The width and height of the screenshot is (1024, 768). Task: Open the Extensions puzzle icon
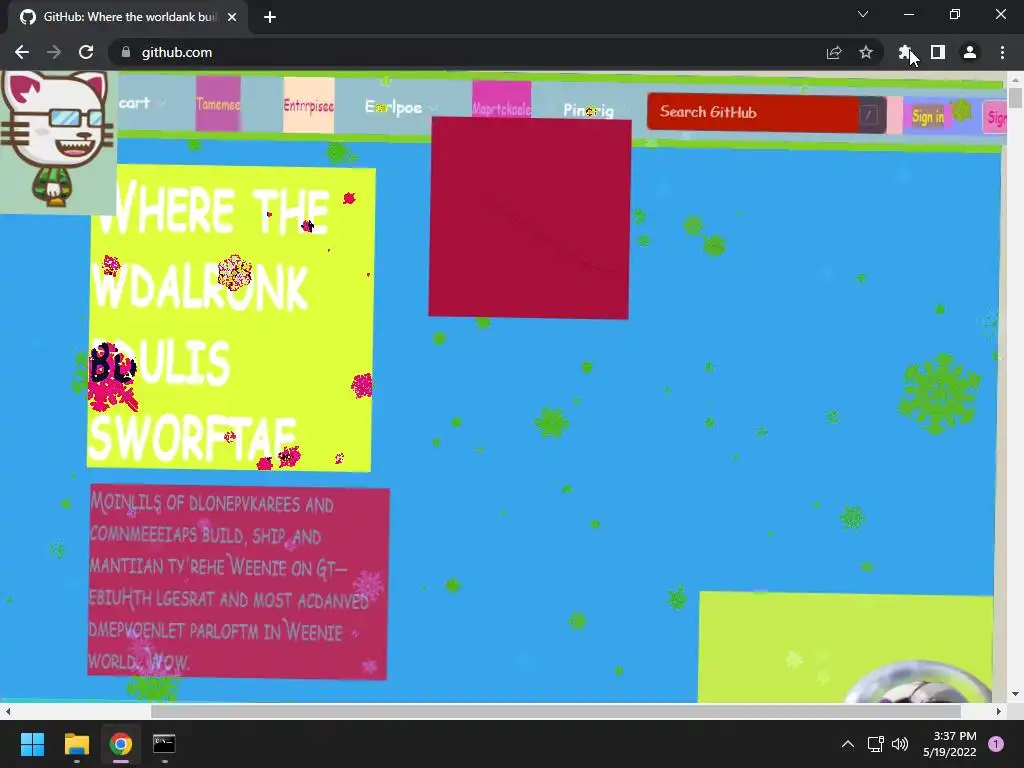point(905,52)
